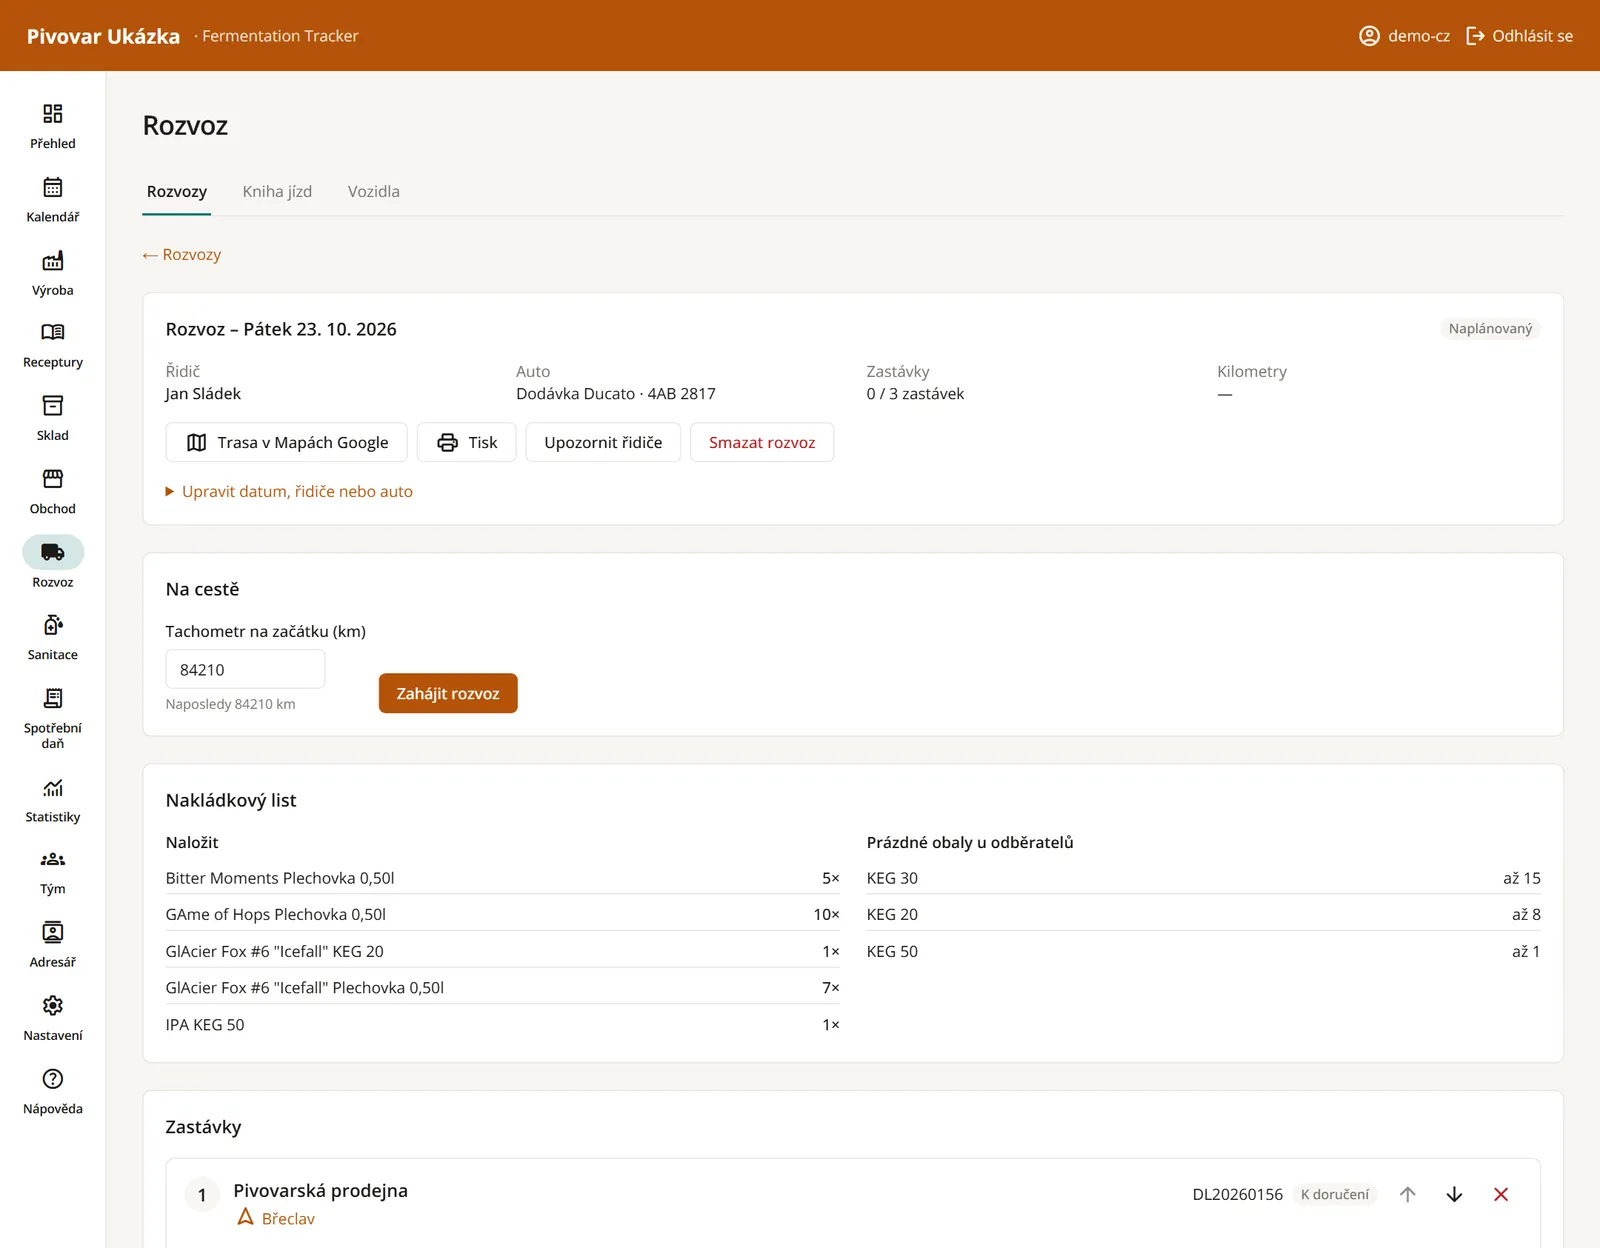This screenshot has width=1600, height=1248.
Task: Open the Kalendář sidebar icon
Action: [x=53, y=187]
